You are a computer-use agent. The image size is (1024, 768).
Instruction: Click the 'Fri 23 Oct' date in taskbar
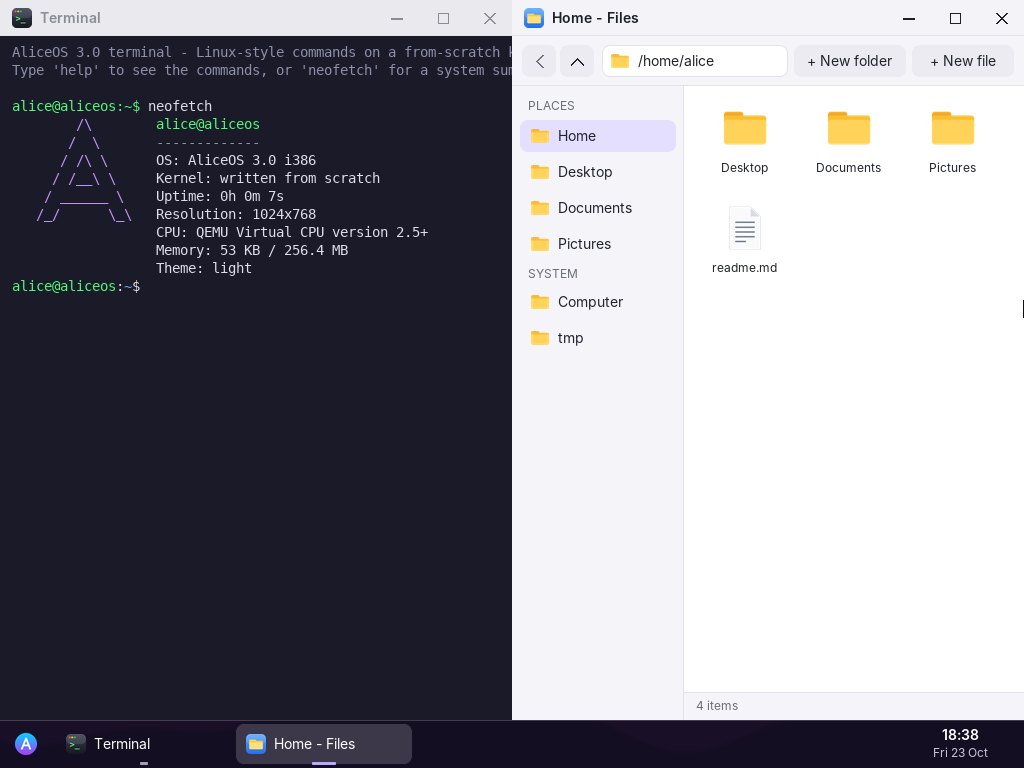pyautogui.click(x=960, y=753)
